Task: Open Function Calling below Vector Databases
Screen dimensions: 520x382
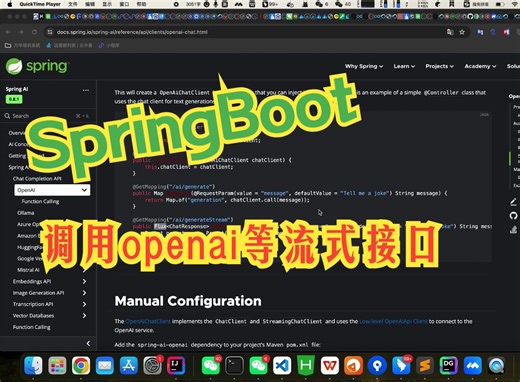Action: click(32, 327)
